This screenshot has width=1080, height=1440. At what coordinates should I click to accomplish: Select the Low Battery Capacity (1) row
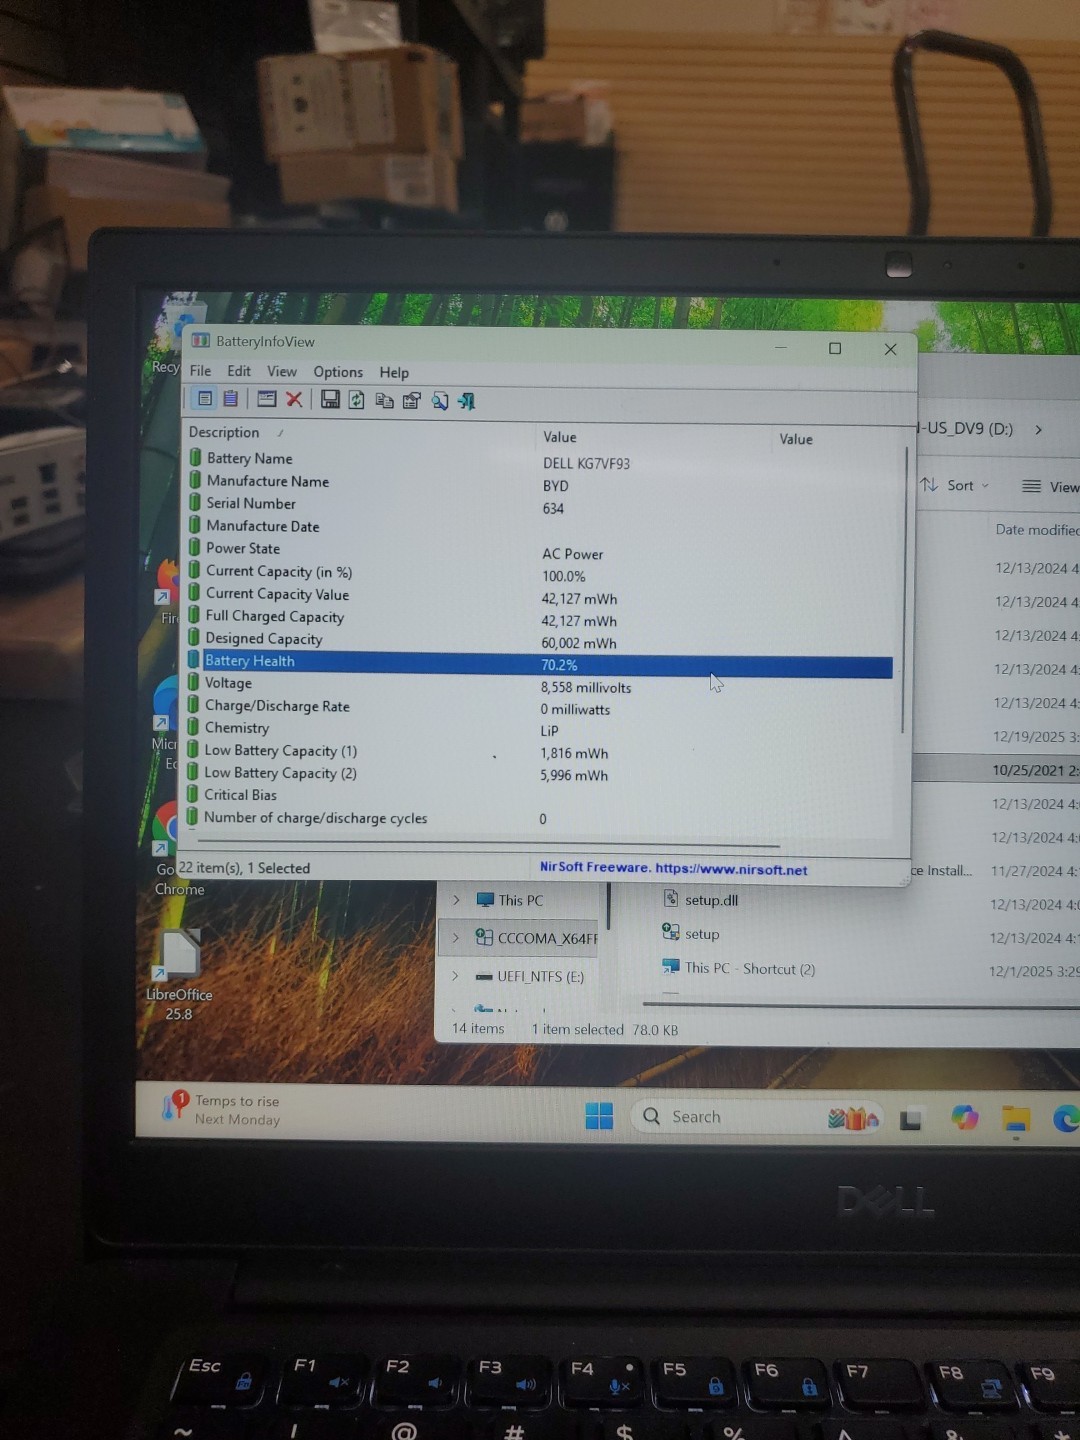click(x=540, y=751)
